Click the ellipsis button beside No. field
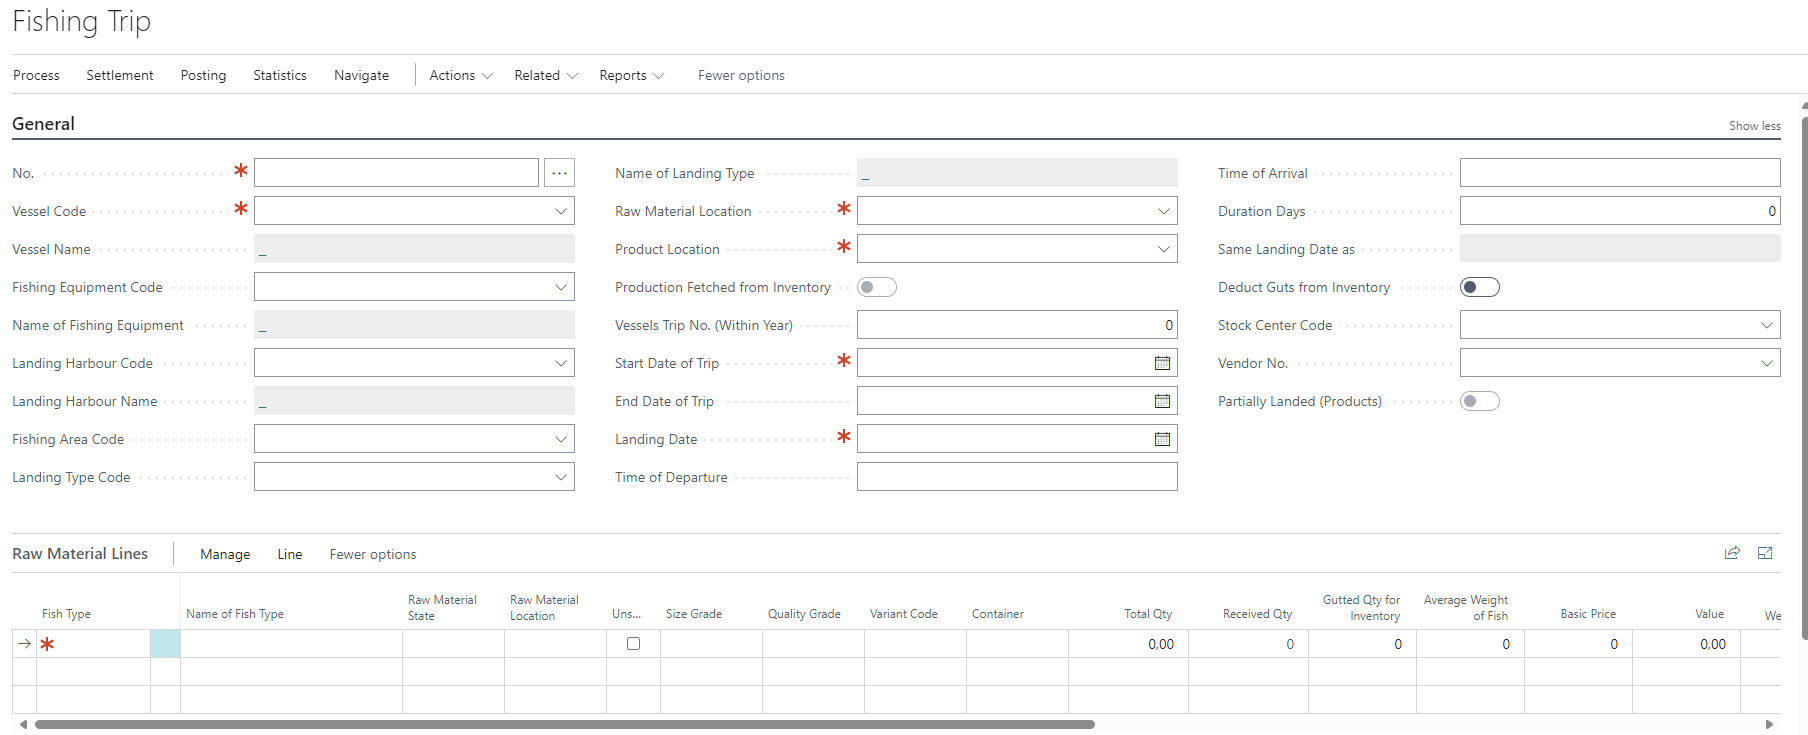Image resolution: width=1808 pixels, height=735 pixels. [559, 173]
